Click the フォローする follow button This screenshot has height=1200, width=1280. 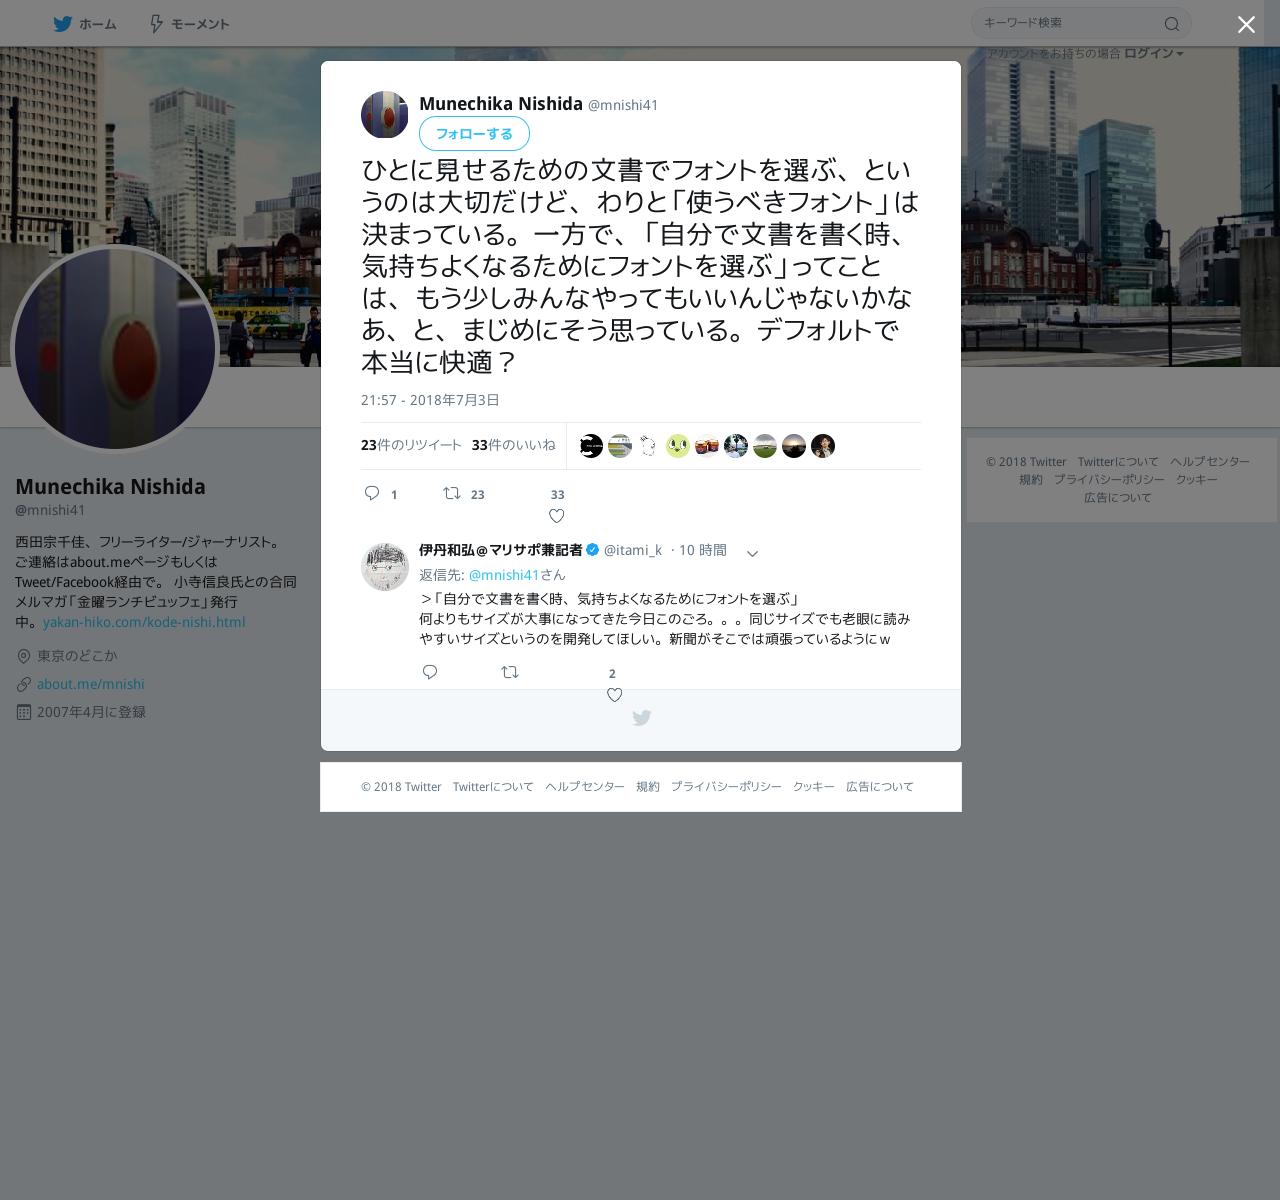click(474, 133)
